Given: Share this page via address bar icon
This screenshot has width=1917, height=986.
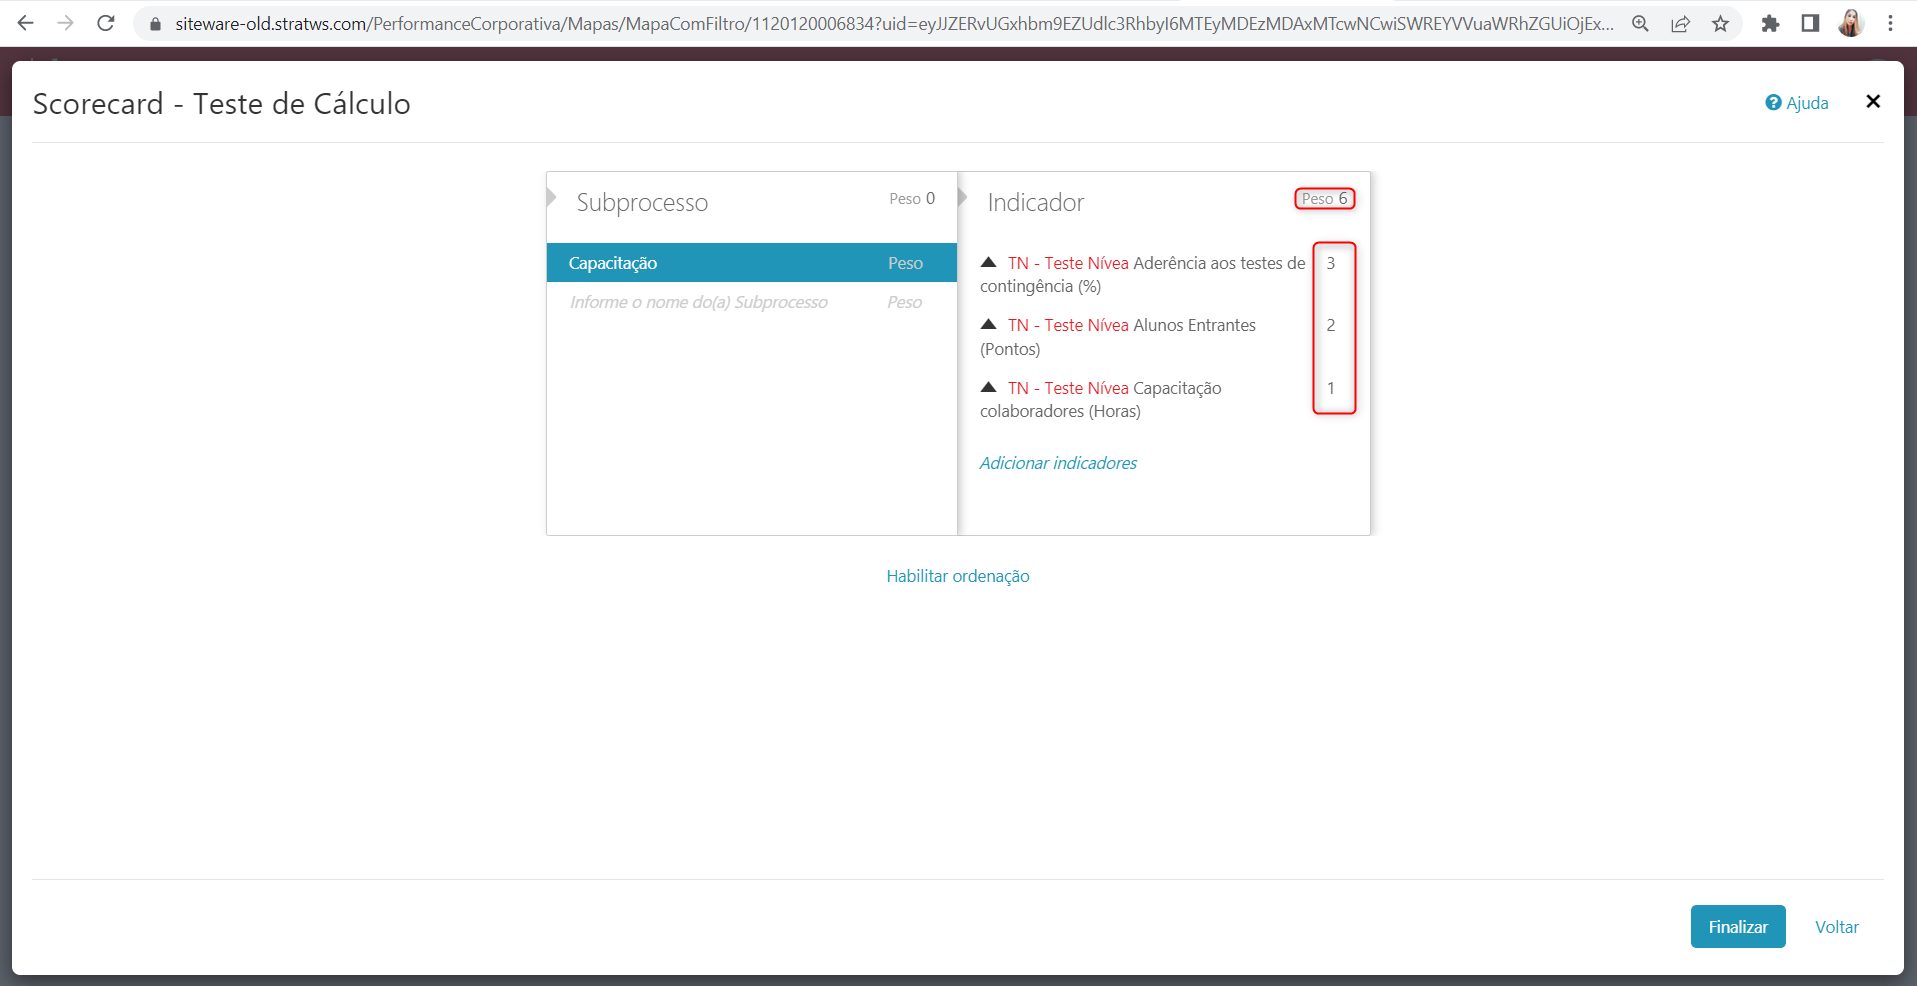Looking at the screenshot, I should pyautogui.click(x=1680, y=23).
